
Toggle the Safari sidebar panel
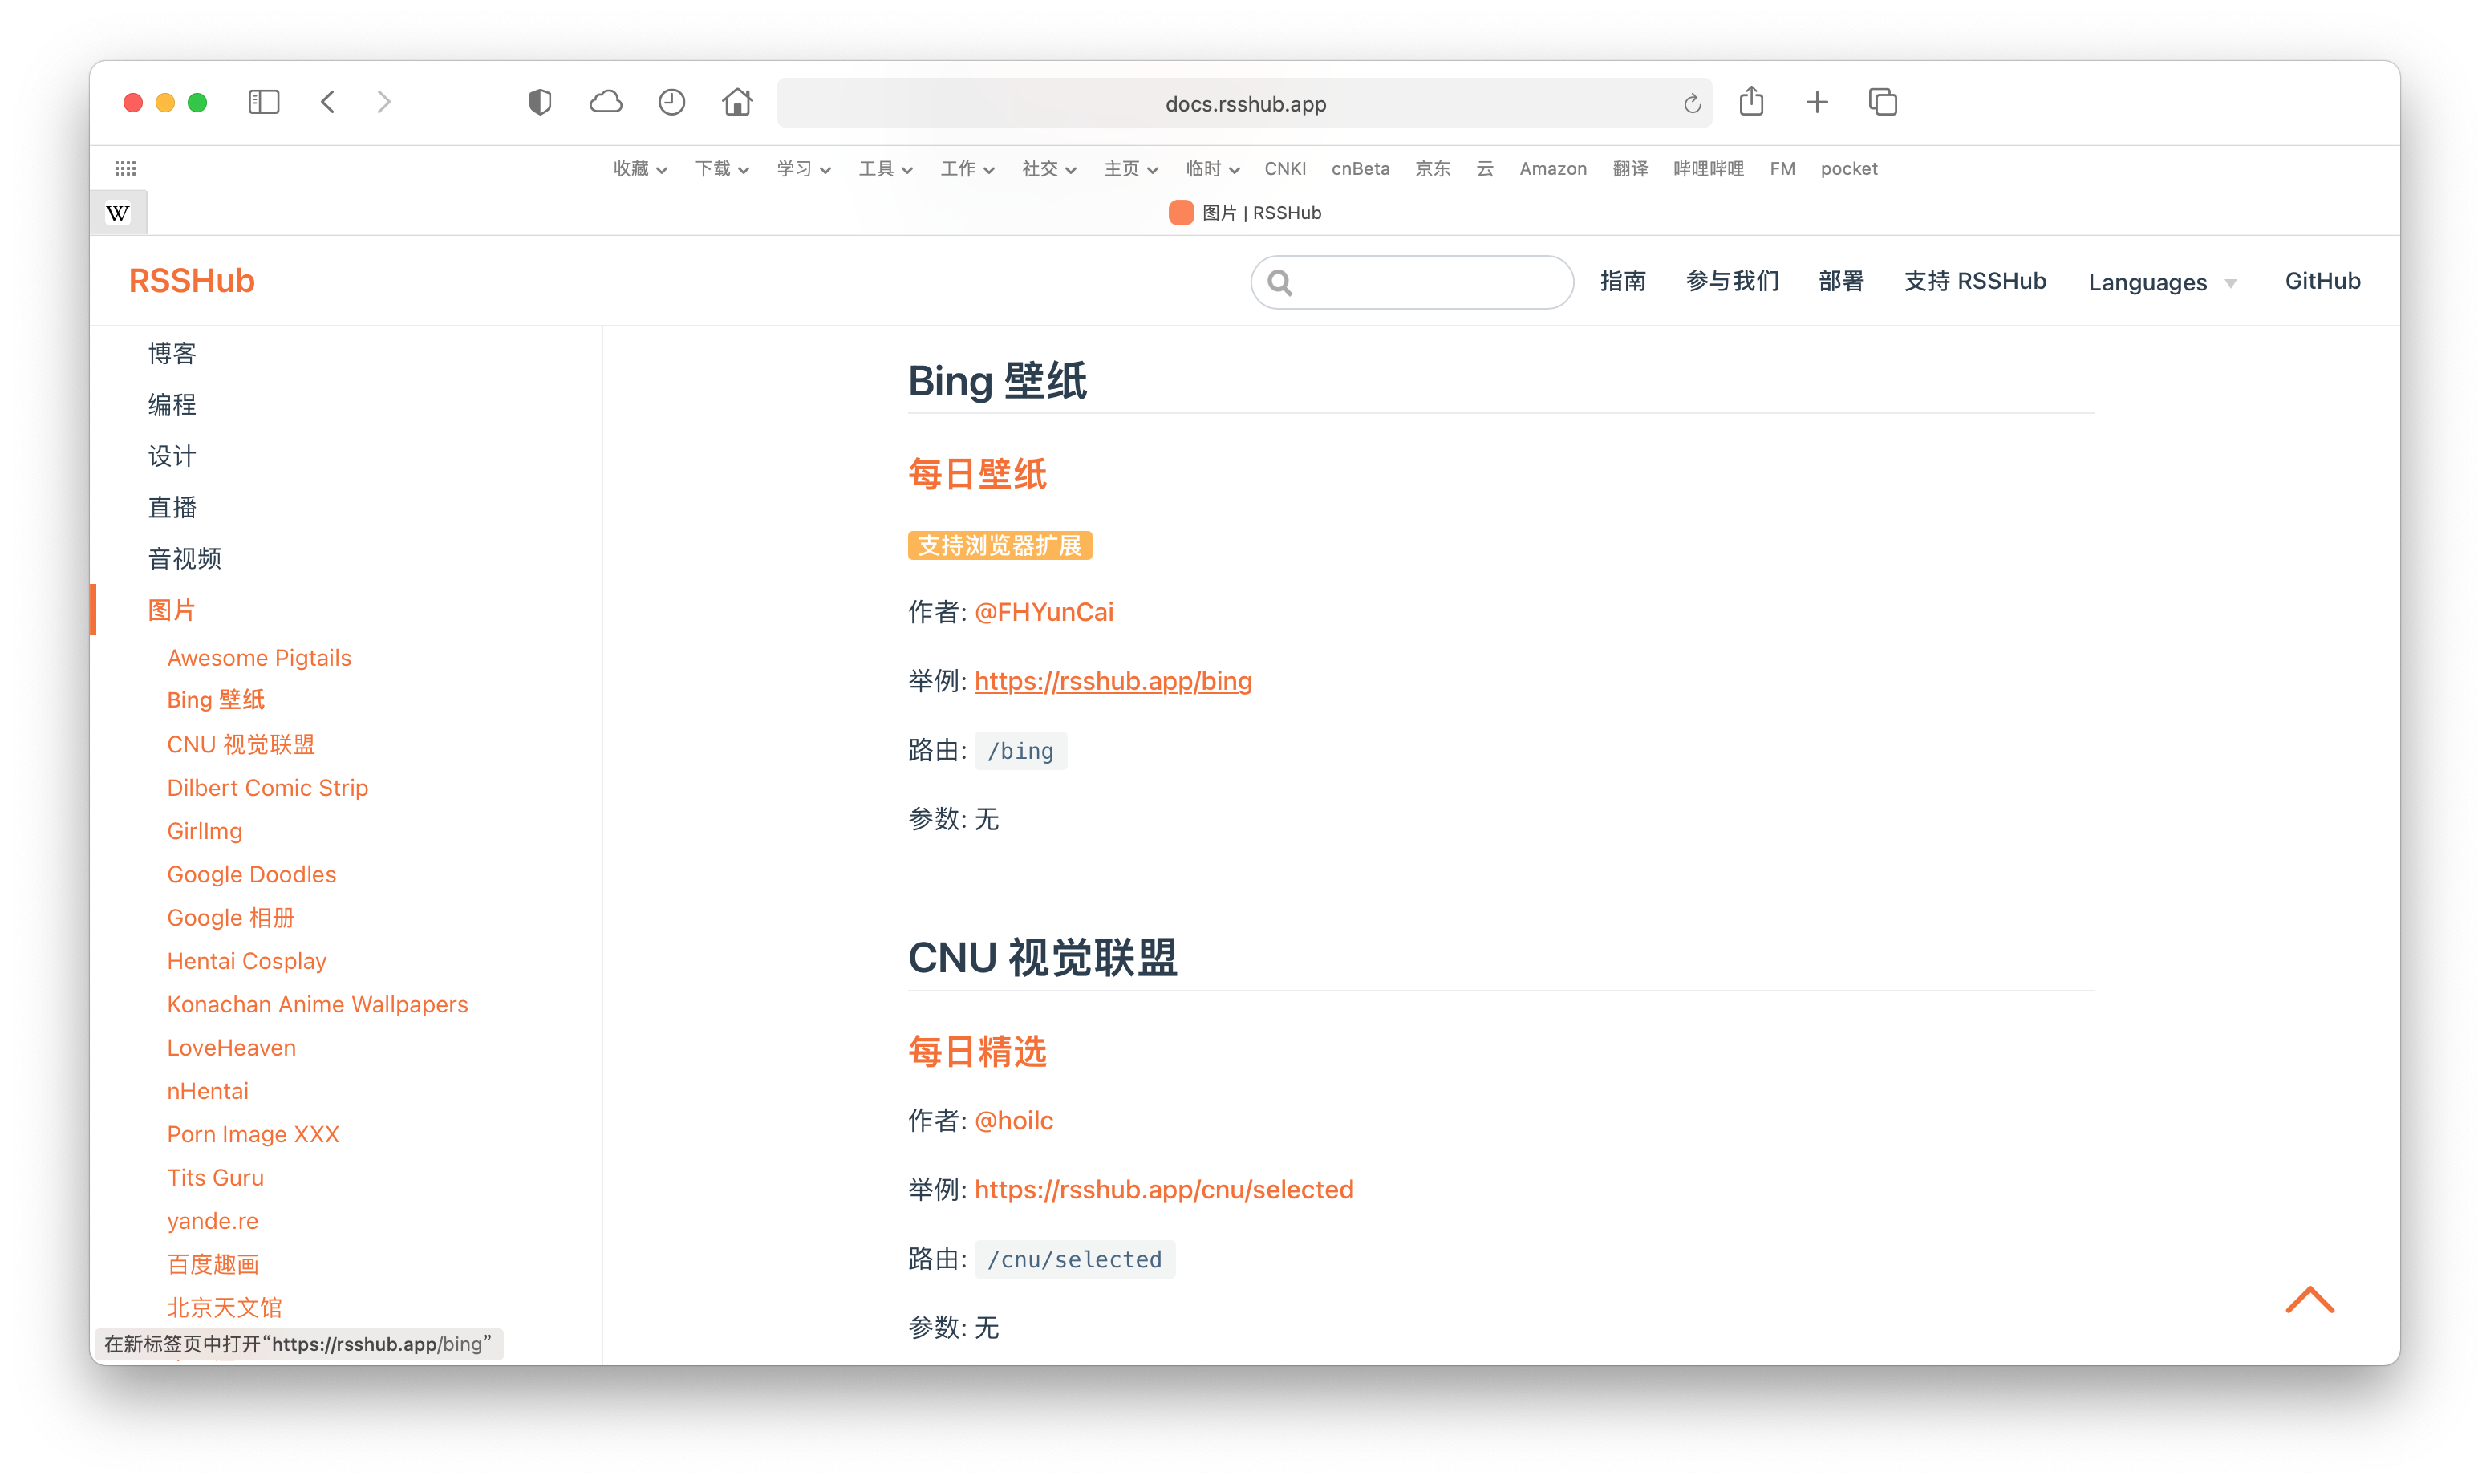(x=263, y=102)
